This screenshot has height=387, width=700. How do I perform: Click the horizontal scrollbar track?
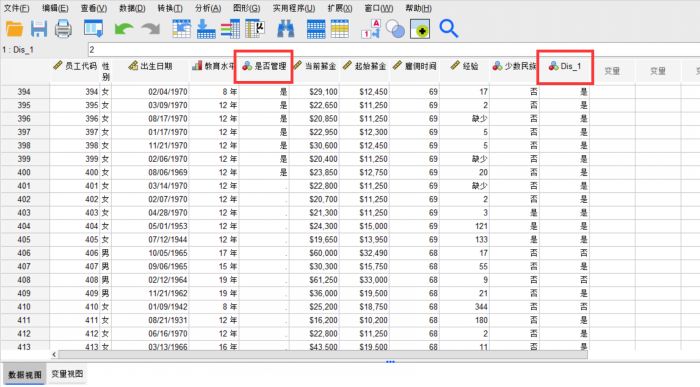[x=322, y=354]
